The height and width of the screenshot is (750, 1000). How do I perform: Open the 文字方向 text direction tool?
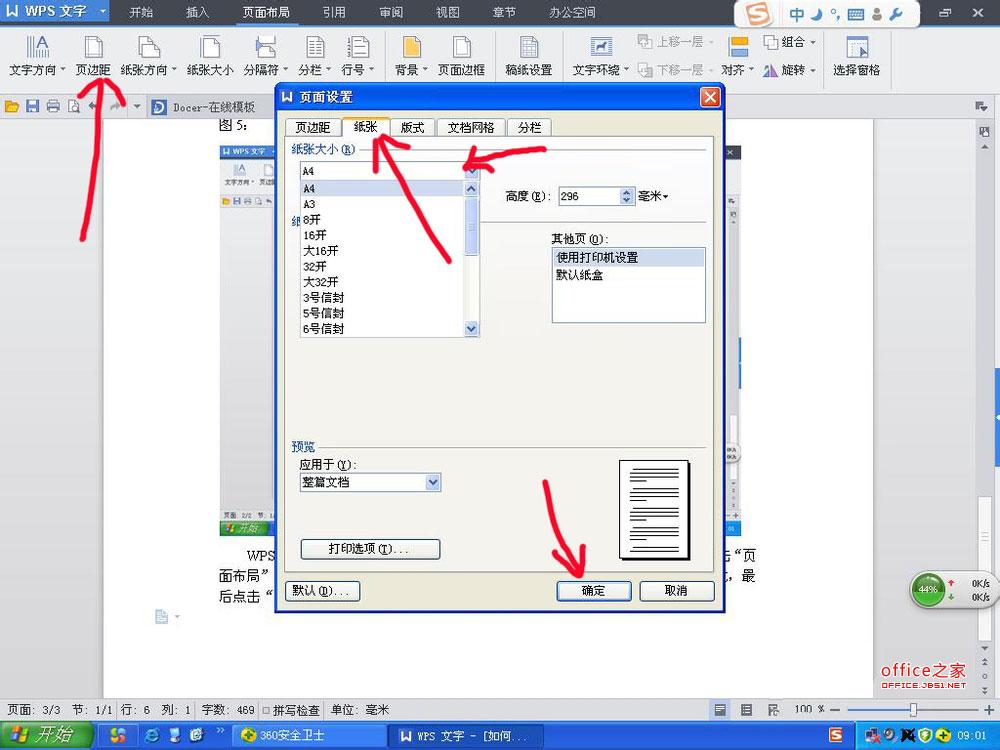point(37,56)
